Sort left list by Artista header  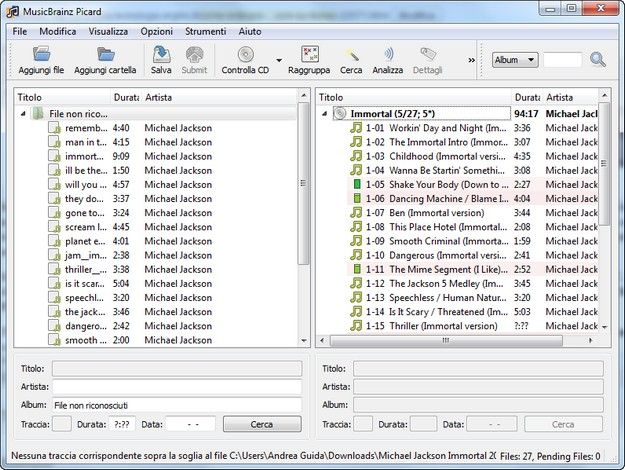(x=220, y=97)
